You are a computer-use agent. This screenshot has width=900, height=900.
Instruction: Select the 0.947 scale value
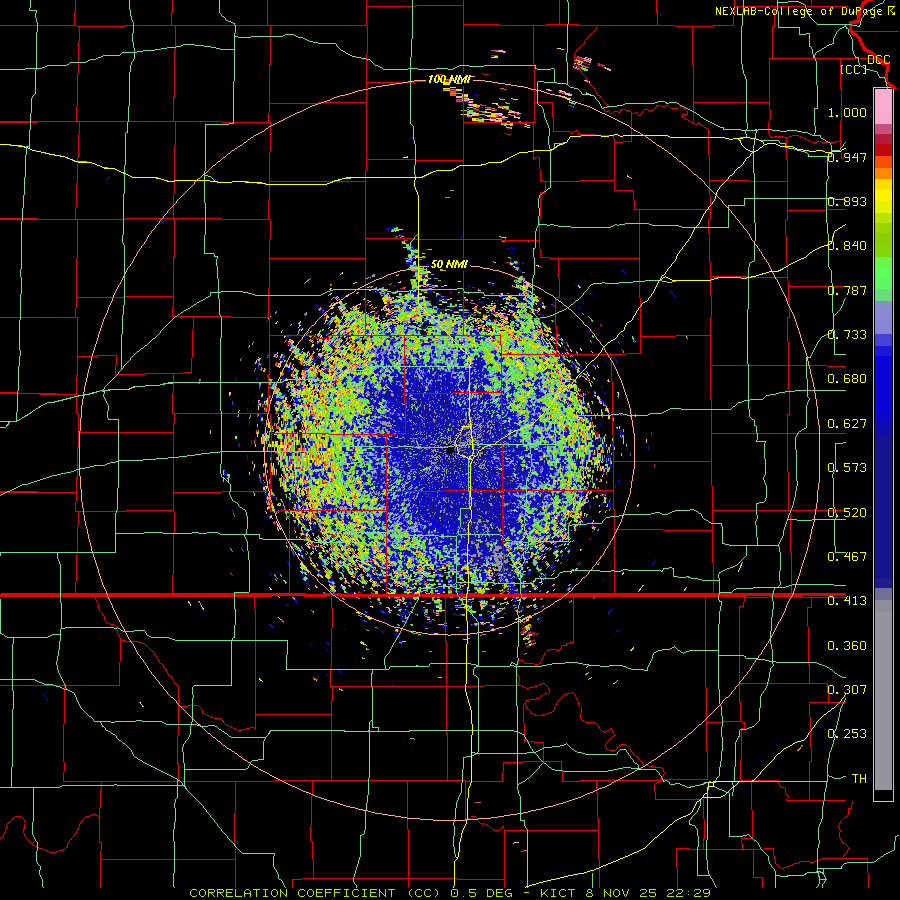tap(847, 157)
